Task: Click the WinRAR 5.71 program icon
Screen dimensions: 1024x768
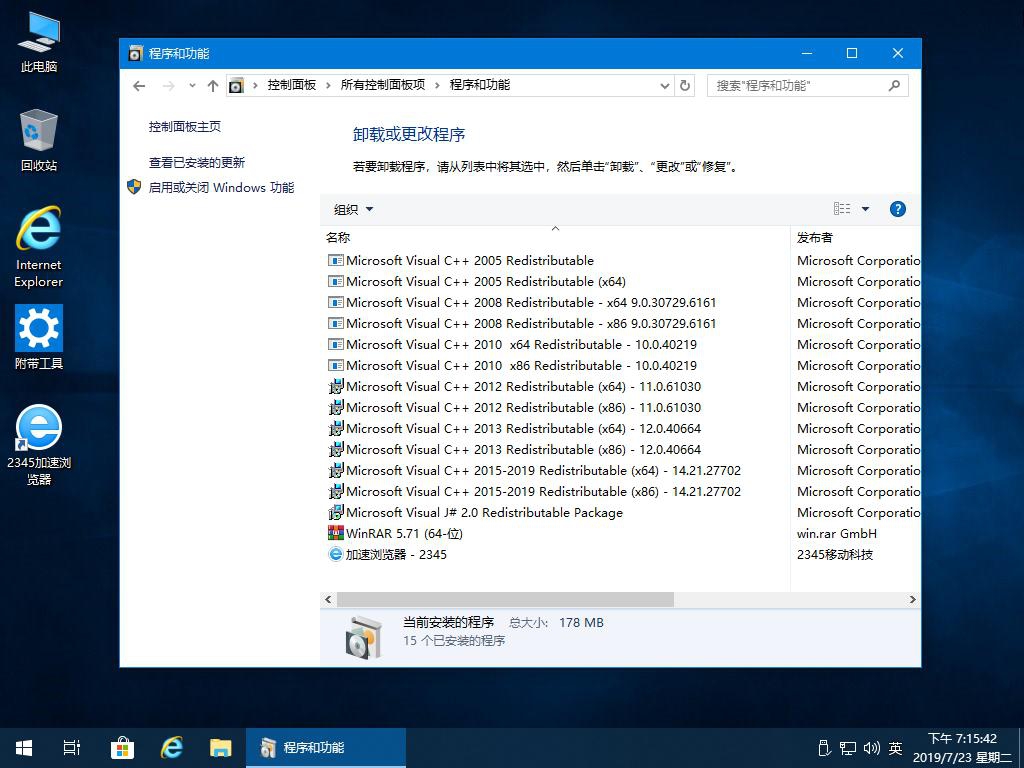Action: pos(335,533)
